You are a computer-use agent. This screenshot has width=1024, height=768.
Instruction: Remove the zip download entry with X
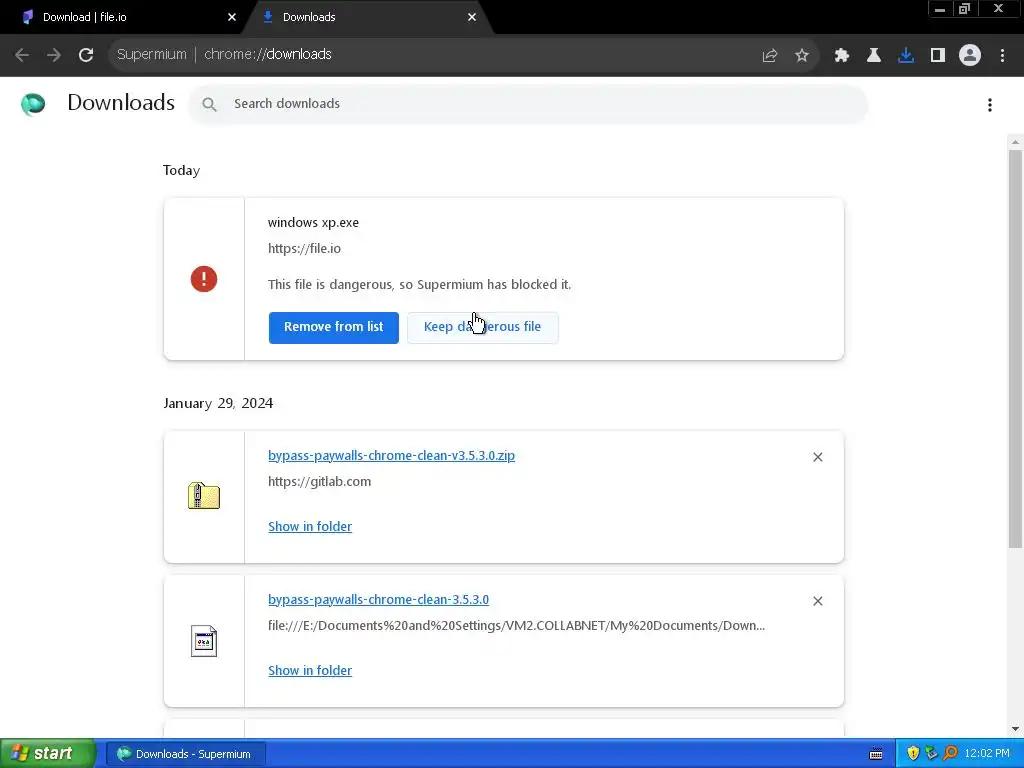point(818,457)
